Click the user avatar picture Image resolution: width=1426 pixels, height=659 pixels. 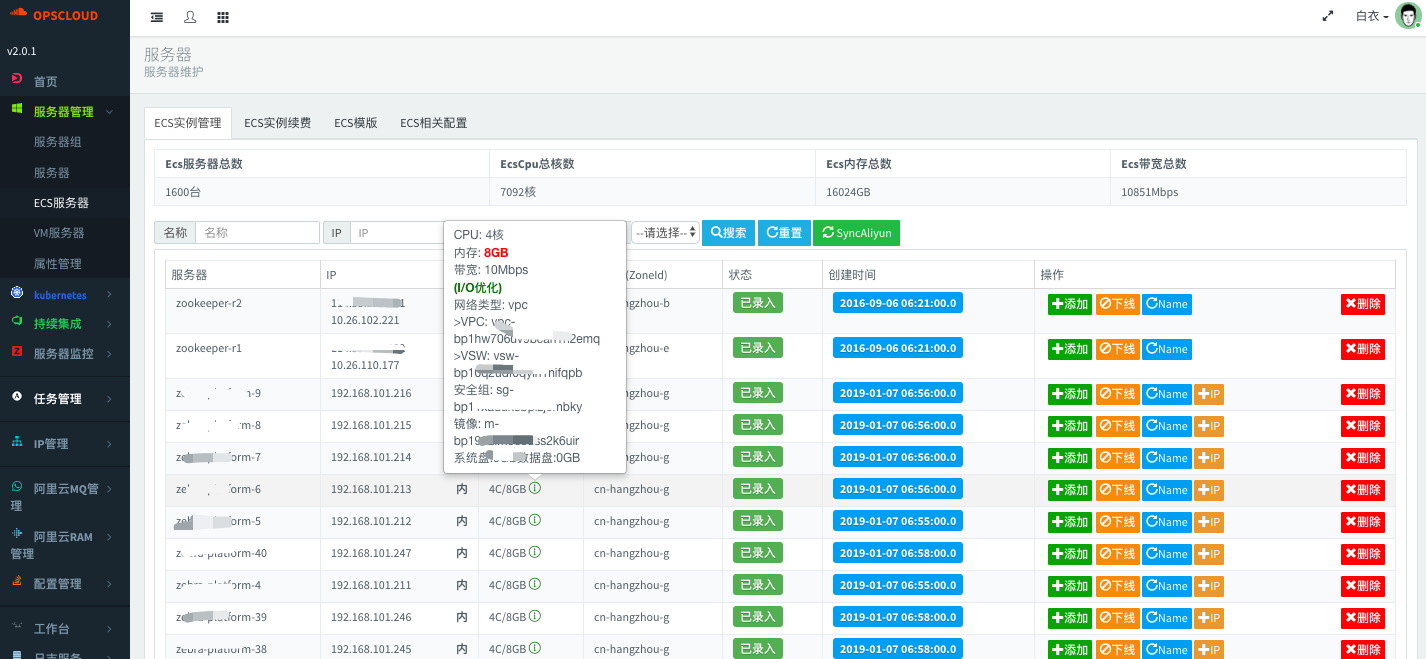[1407, 16]
